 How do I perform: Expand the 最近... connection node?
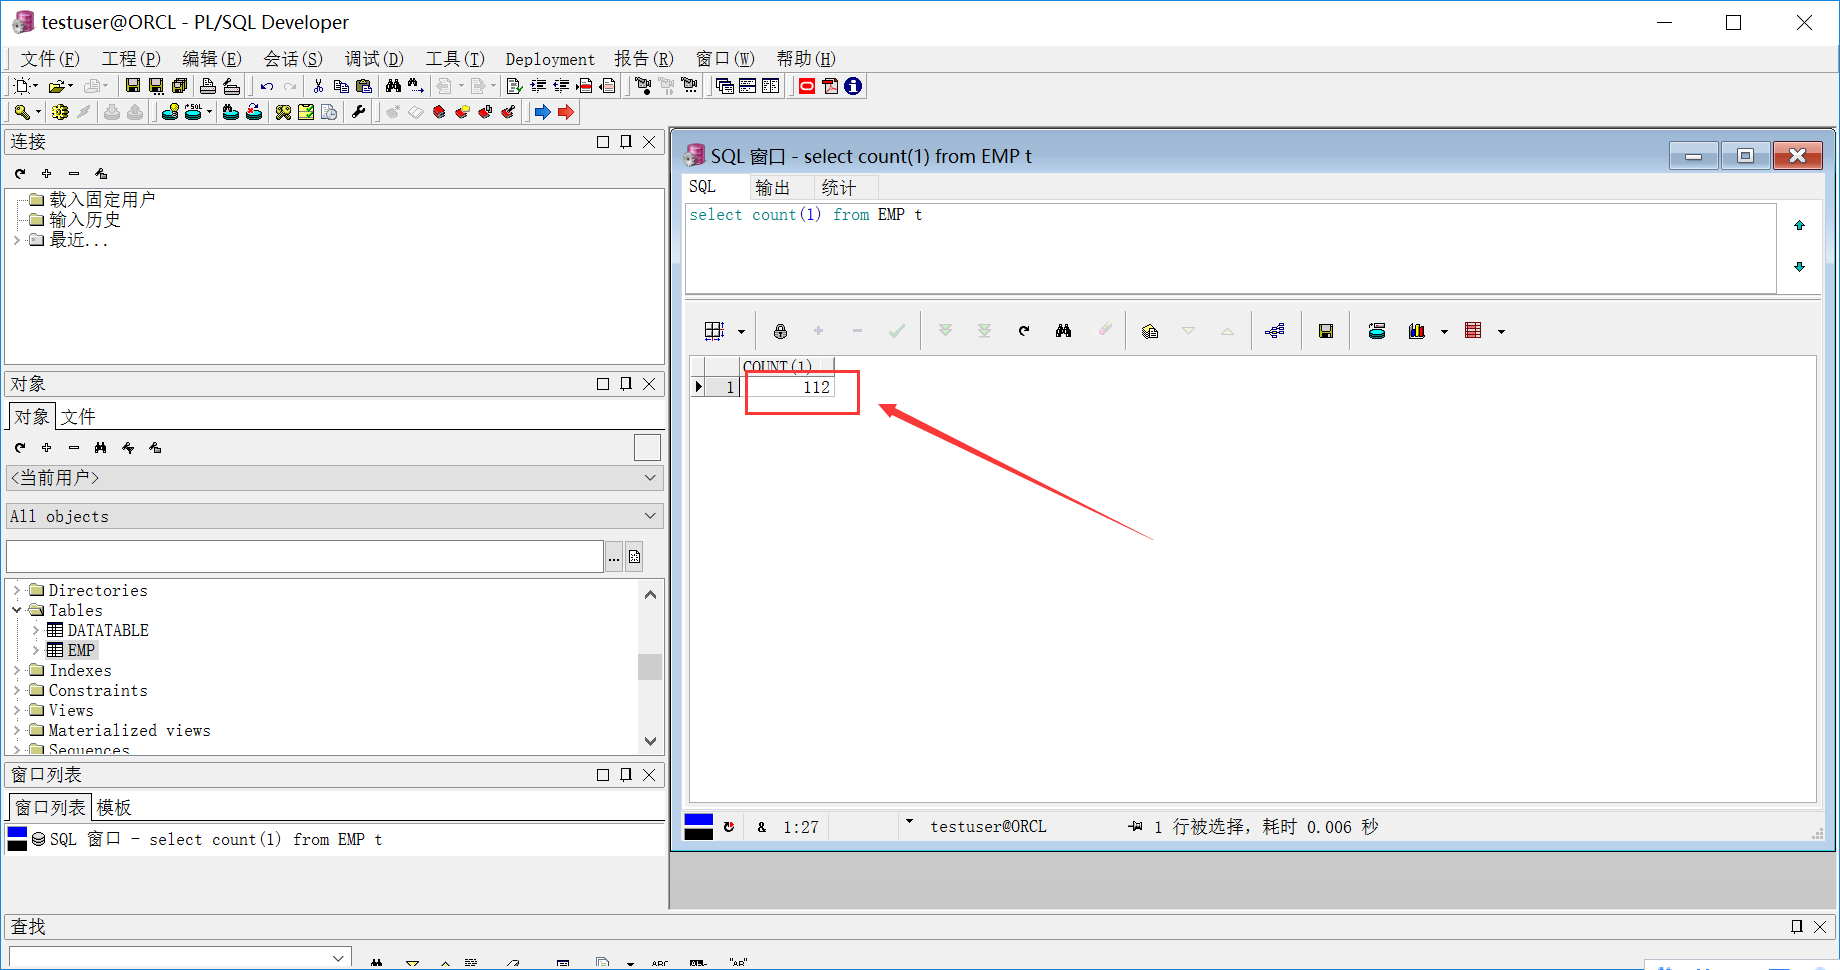(16, 240)
